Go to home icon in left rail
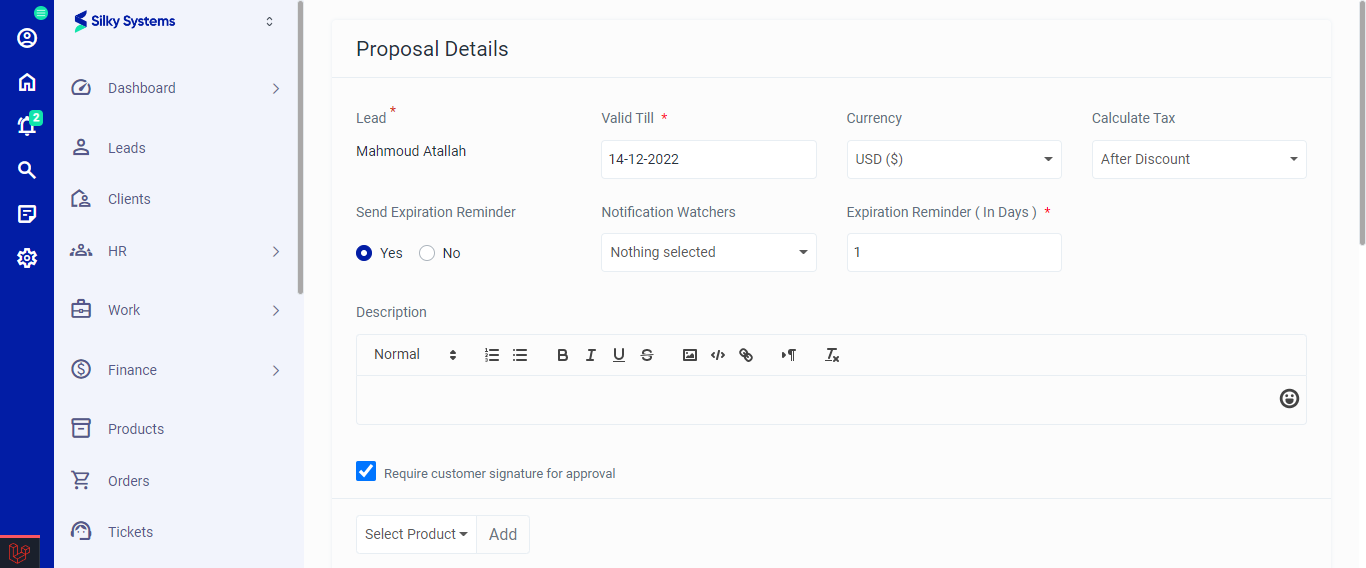 27,82
